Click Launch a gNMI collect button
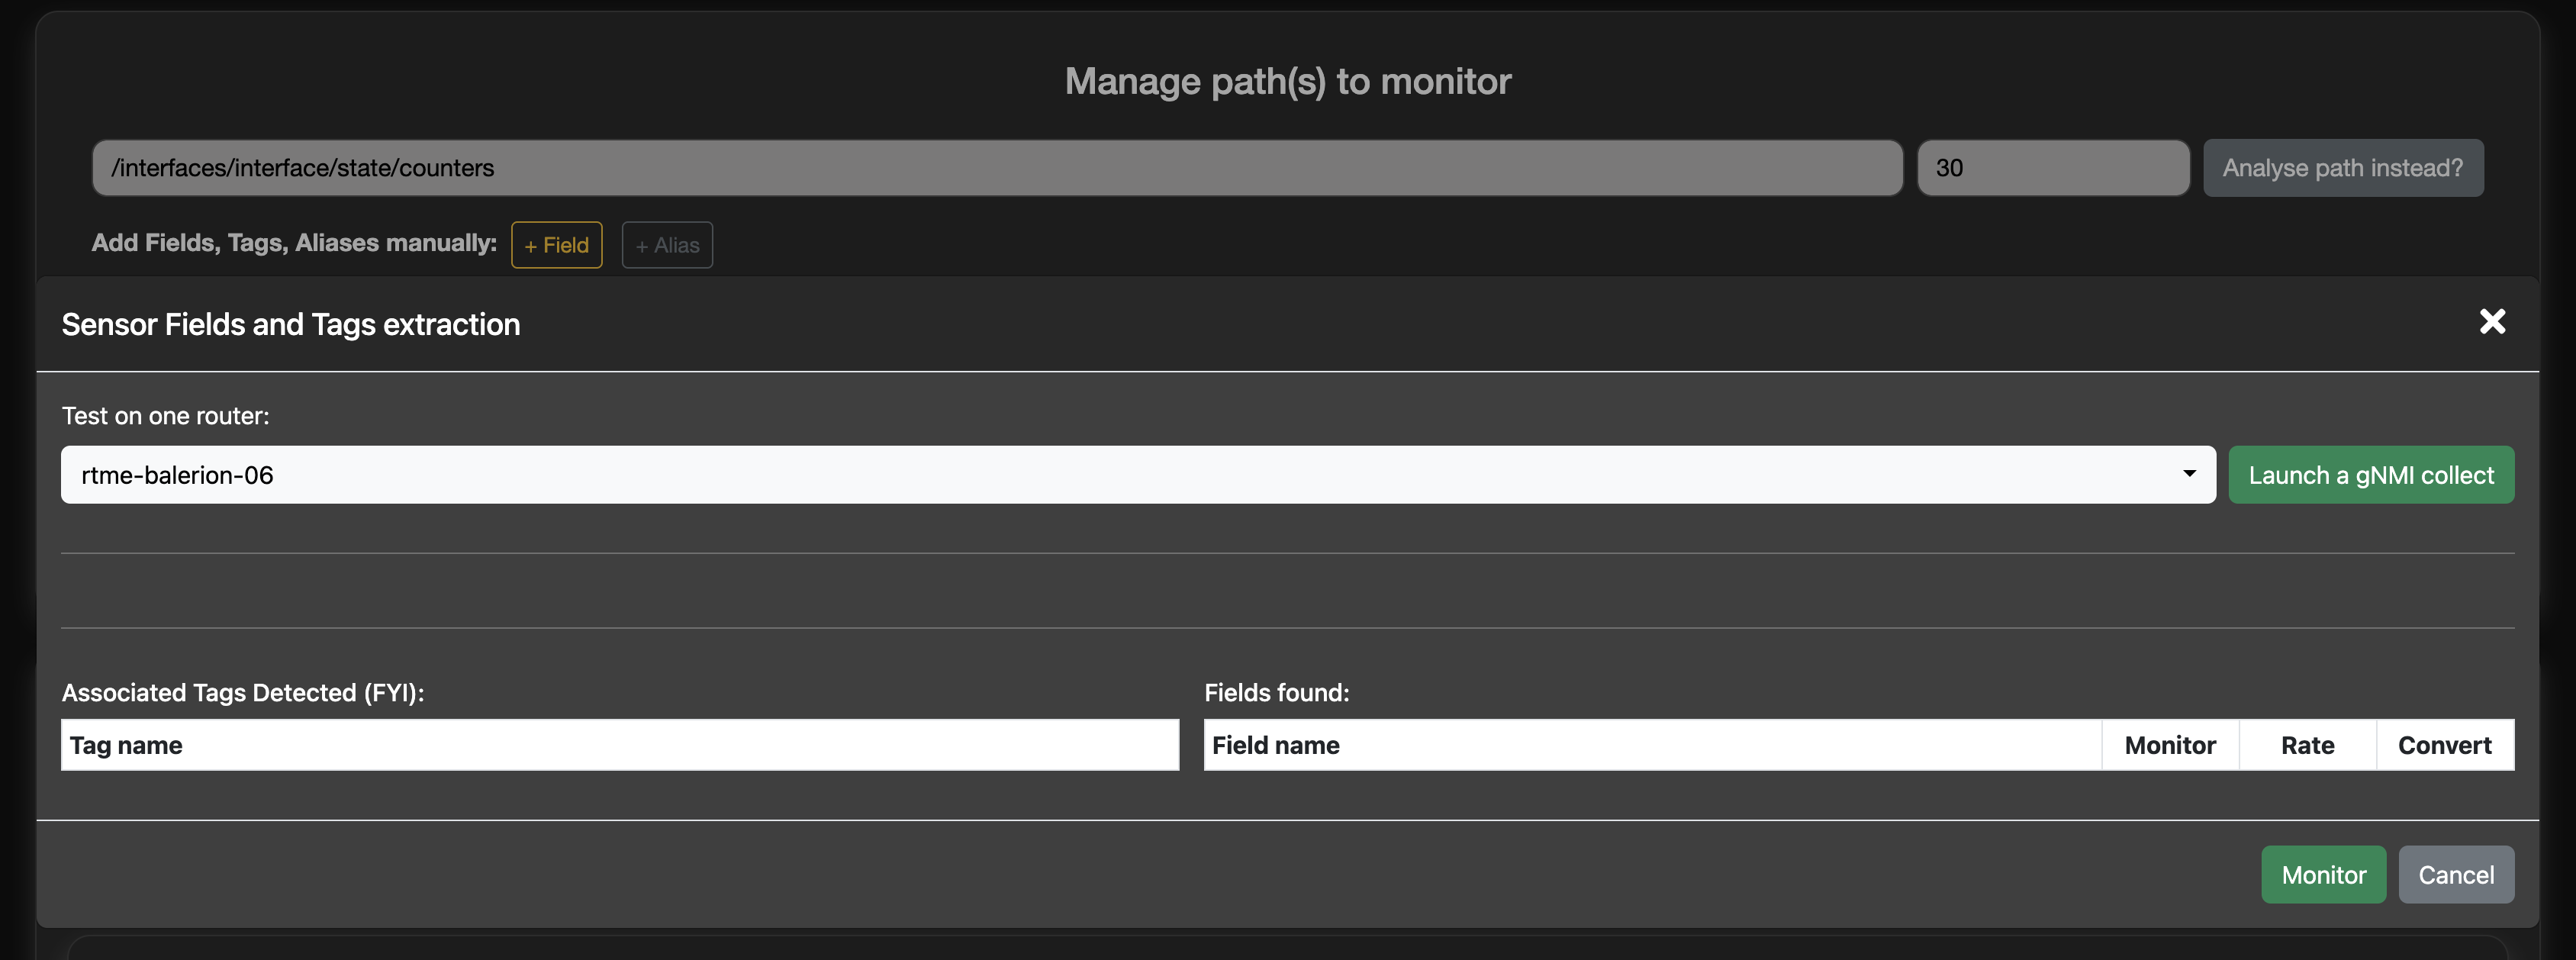Screen dimensions: 2576x960 [x=2370, y=475]
